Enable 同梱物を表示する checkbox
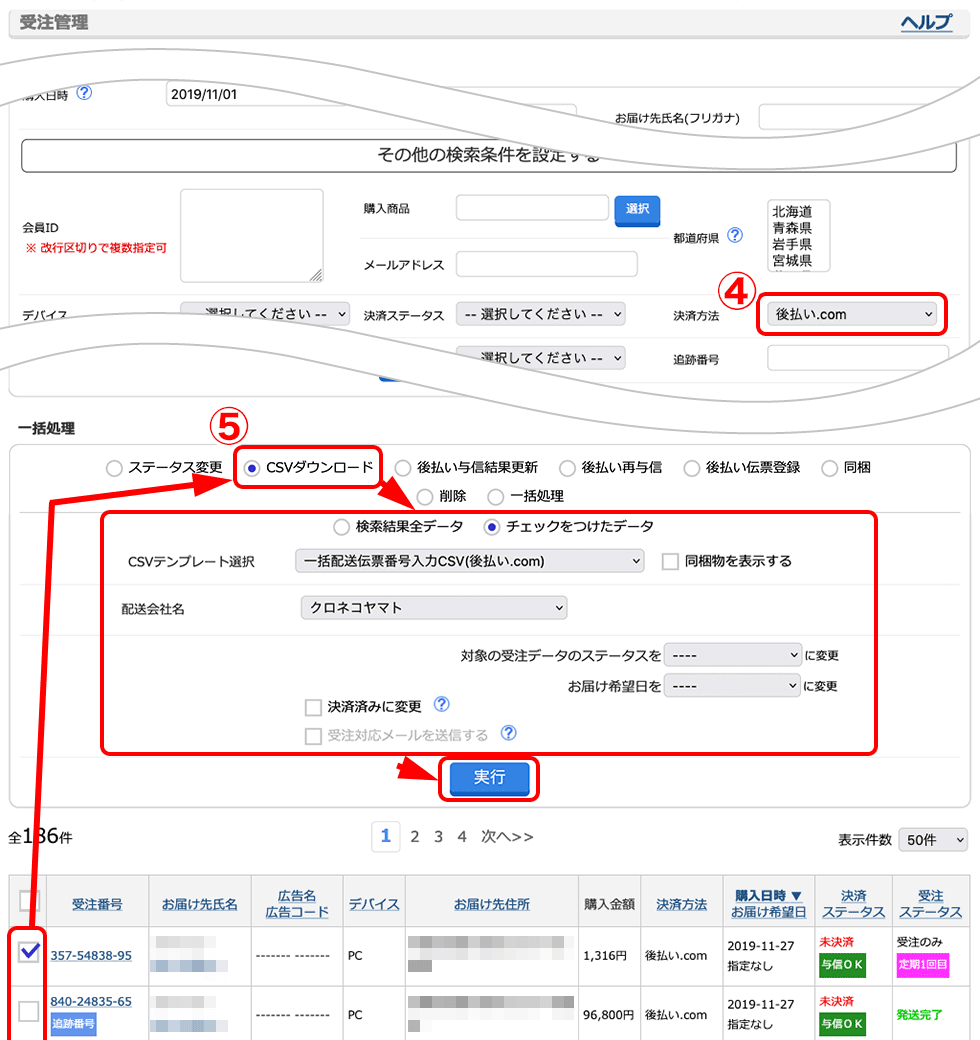Viewport: 980px width, 1040px height. point(670,562)
